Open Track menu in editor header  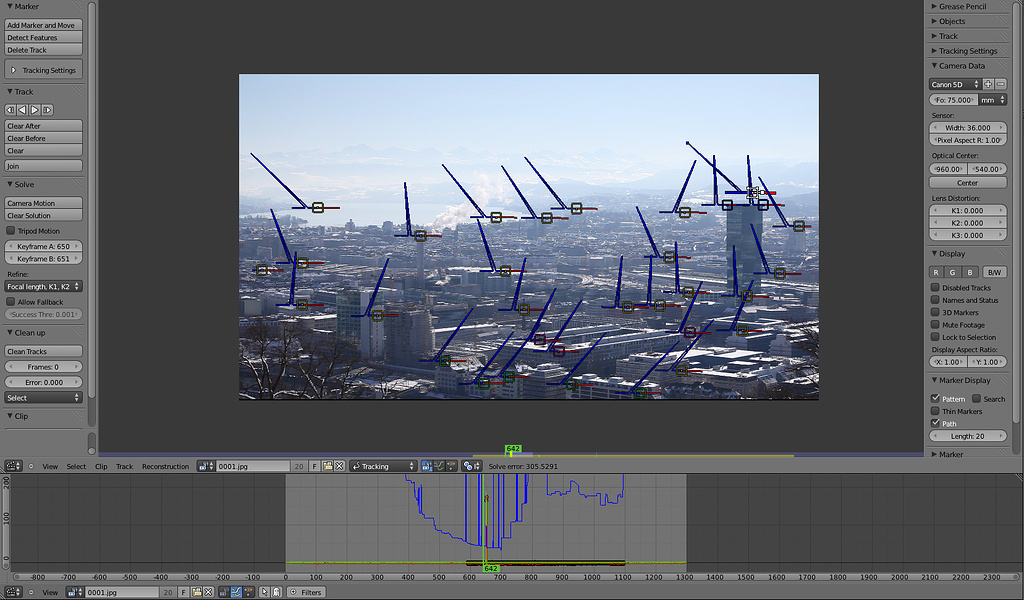(124, 466)
